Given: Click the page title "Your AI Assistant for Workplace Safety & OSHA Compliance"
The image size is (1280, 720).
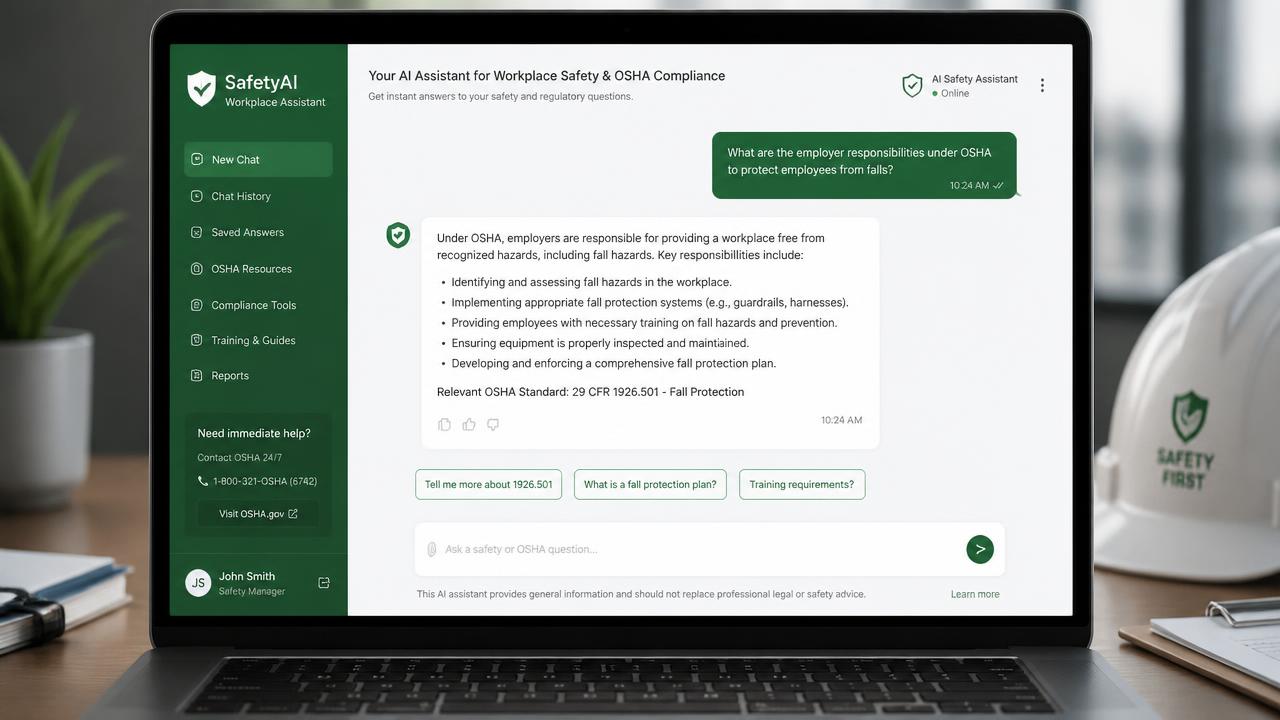Looking at the screenshot, I should (547, 76).
